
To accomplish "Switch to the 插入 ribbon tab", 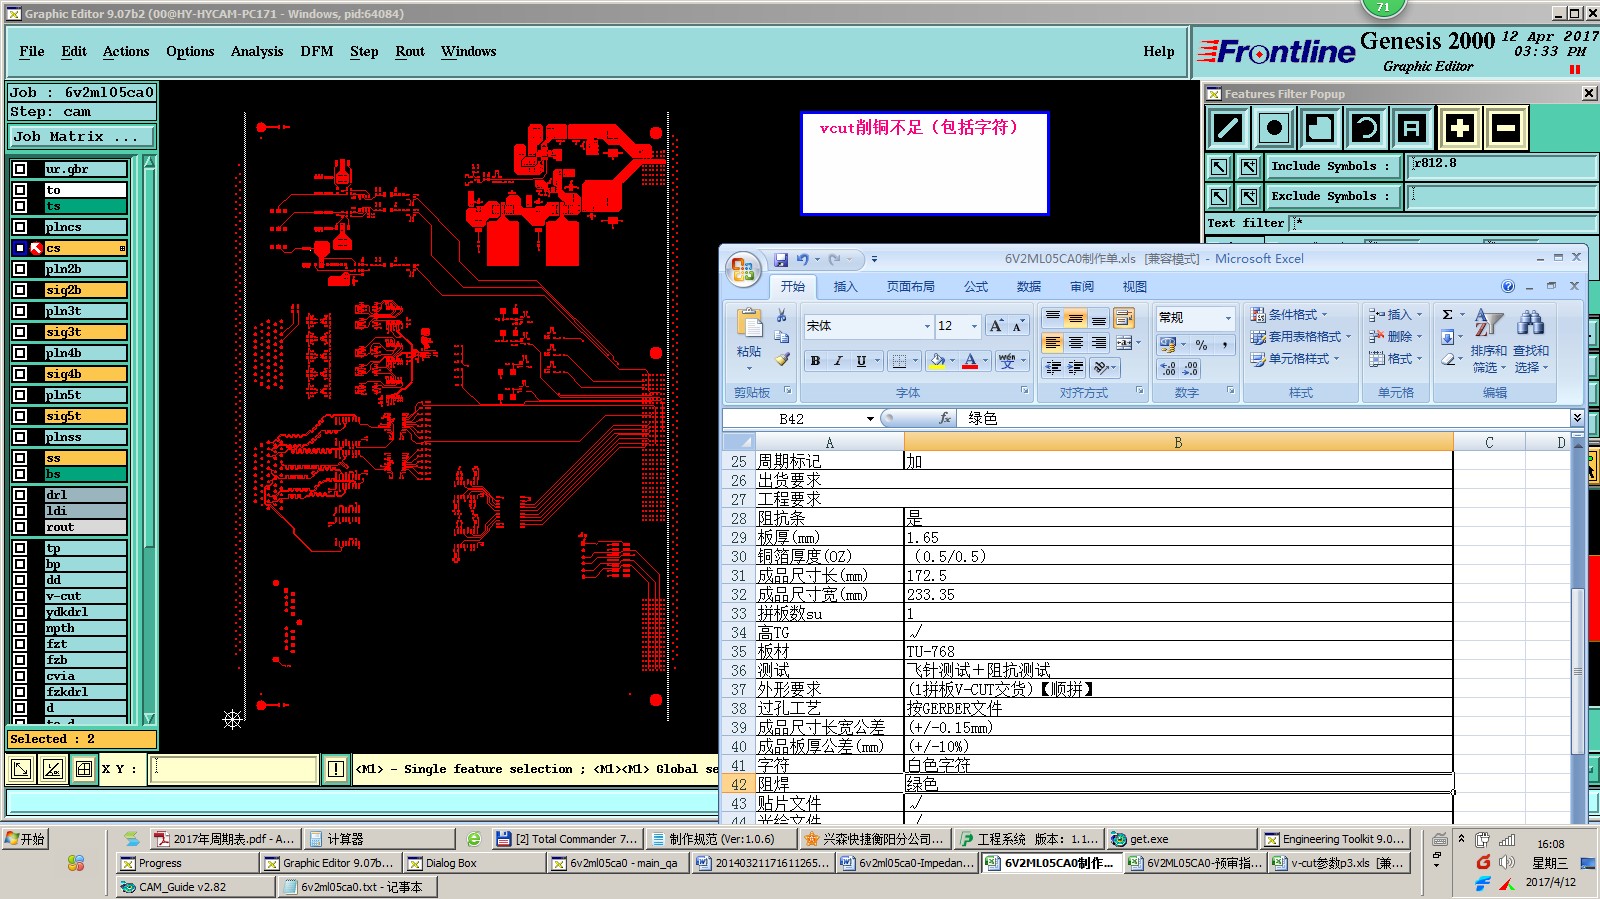I will tap(845, 287).
